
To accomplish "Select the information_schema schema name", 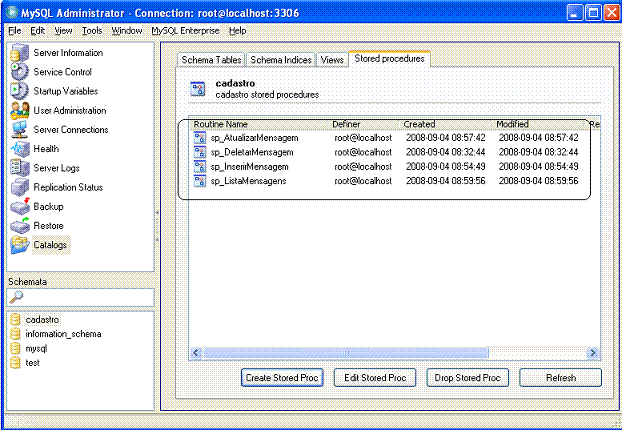I will (x=63, y=334).
